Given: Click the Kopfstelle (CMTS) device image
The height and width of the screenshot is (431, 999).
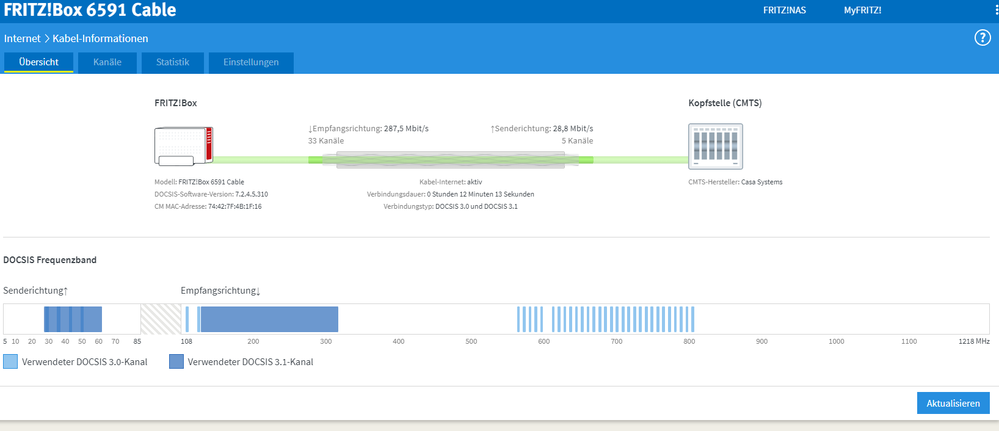Looking at the screenshot, I should 714,147.
